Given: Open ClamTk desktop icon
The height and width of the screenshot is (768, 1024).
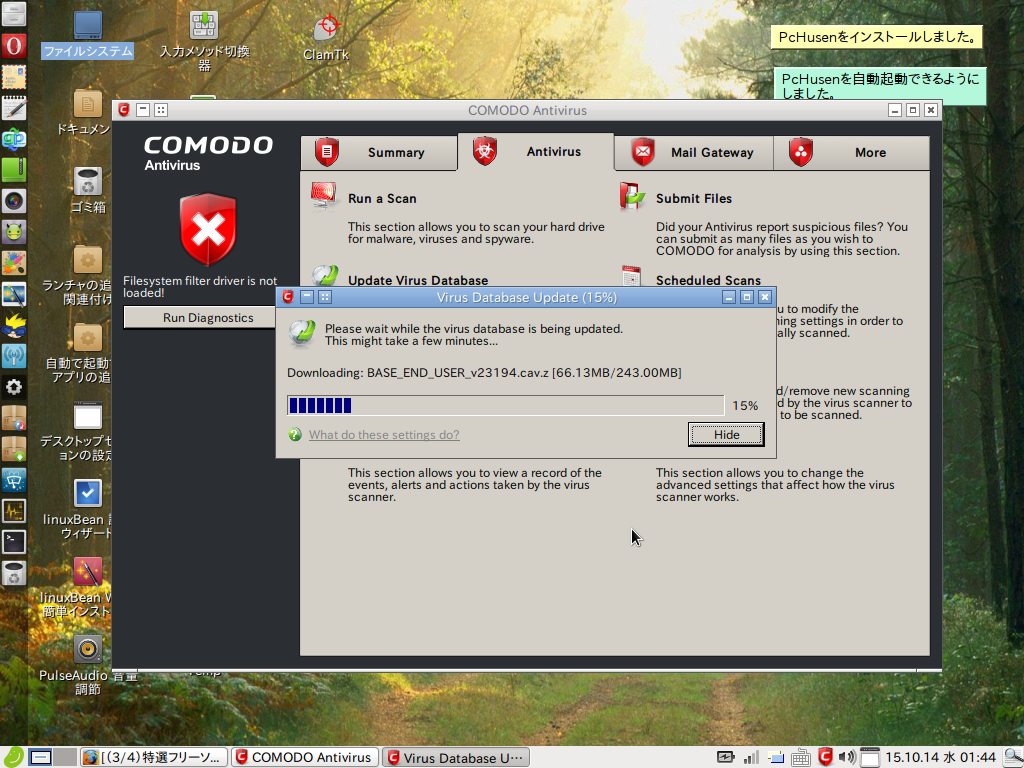Looking at the screenshot, I should [x=327, y=38].
